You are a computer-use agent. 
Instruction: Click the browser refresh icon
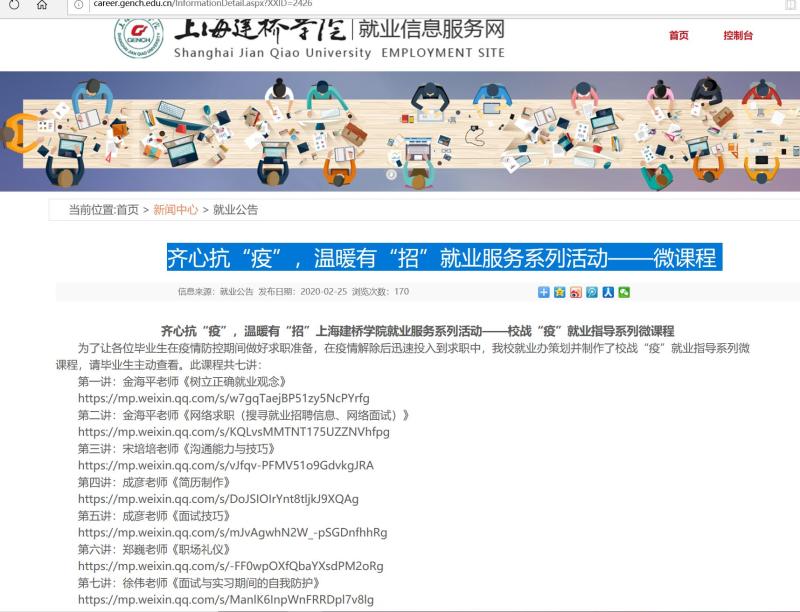coord(14,5)
